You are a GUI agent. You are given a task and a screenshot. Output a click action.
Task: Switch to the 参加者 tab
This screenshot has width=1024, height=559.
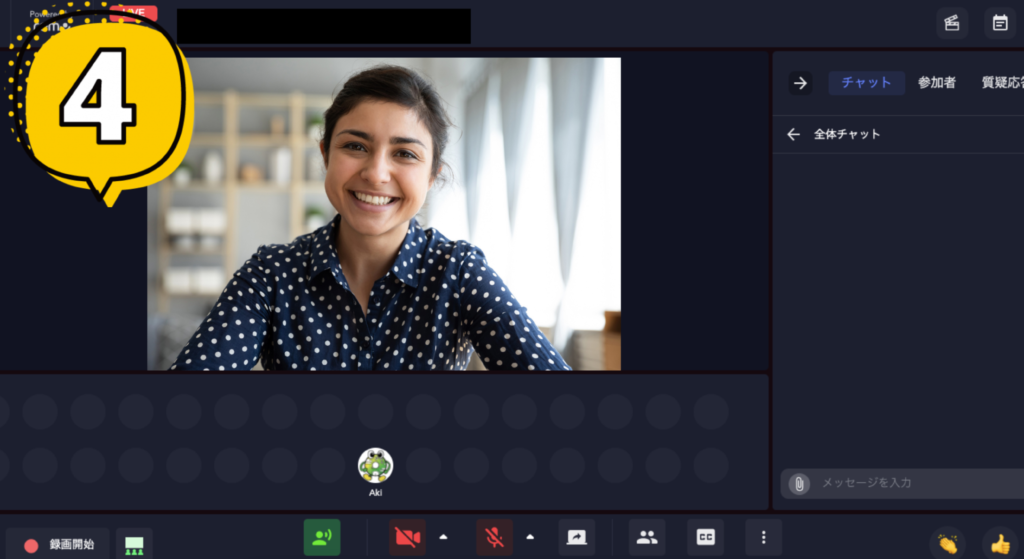point(937,83)
